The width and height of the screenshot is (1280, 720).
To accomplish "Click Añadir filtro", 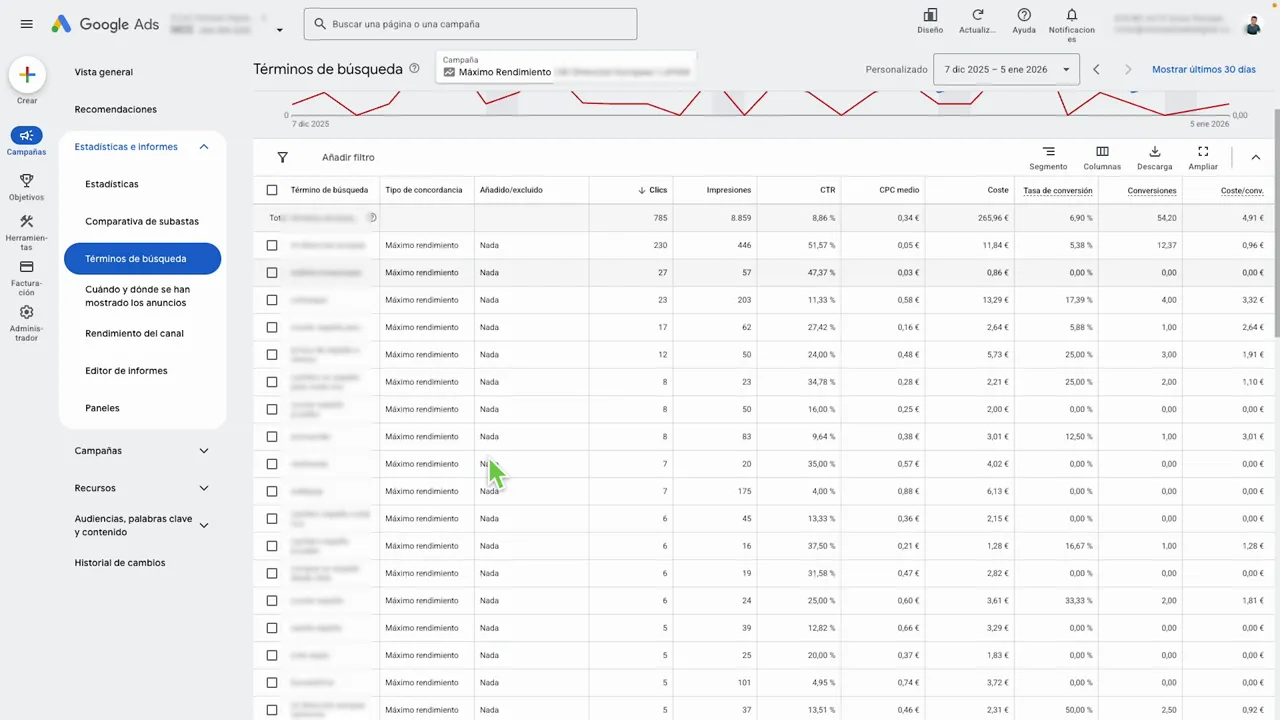I will point(348,157).
